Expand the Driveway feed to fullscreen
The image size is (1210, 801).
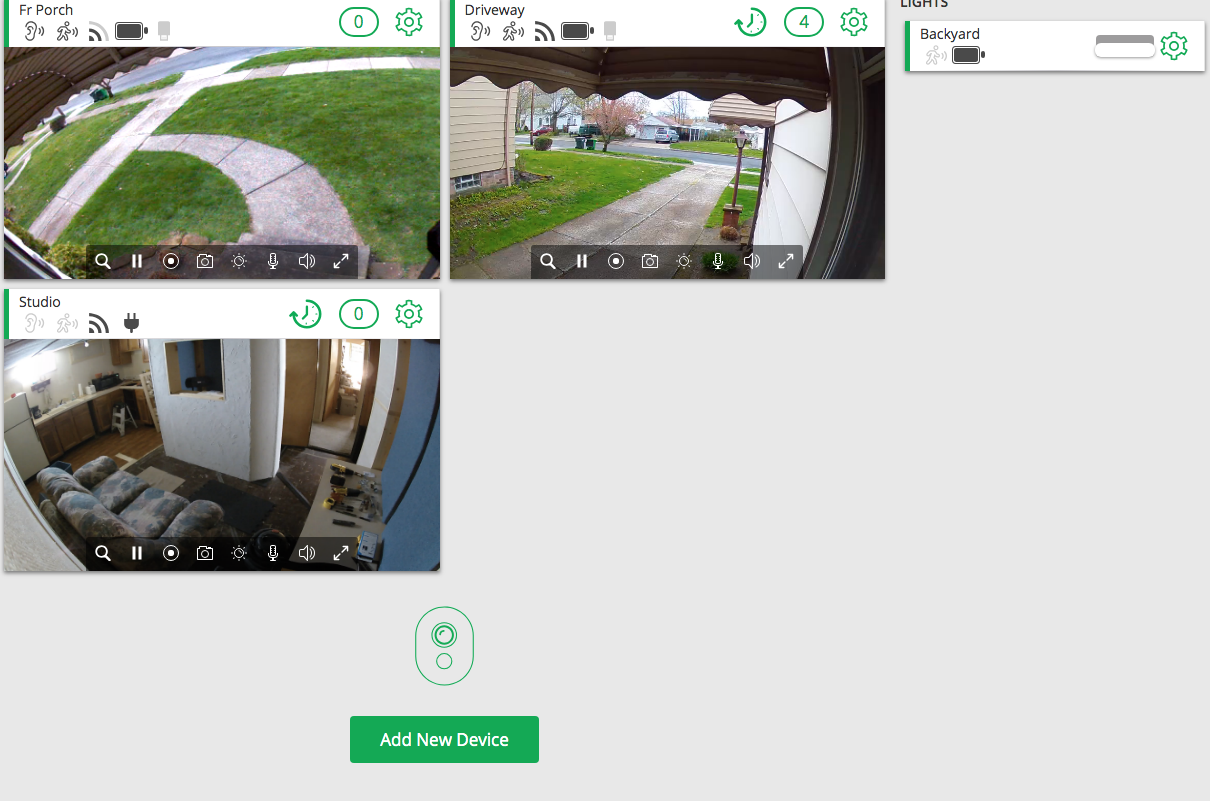point(786,261)
